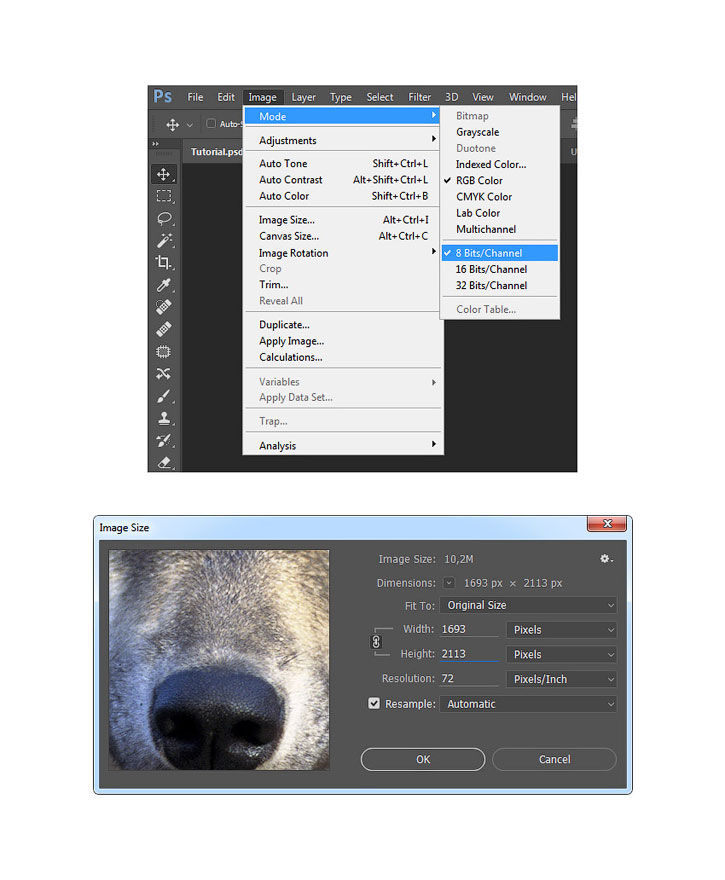Open the Layer menu
The image size is (725, 880).
tap(304, 97)
